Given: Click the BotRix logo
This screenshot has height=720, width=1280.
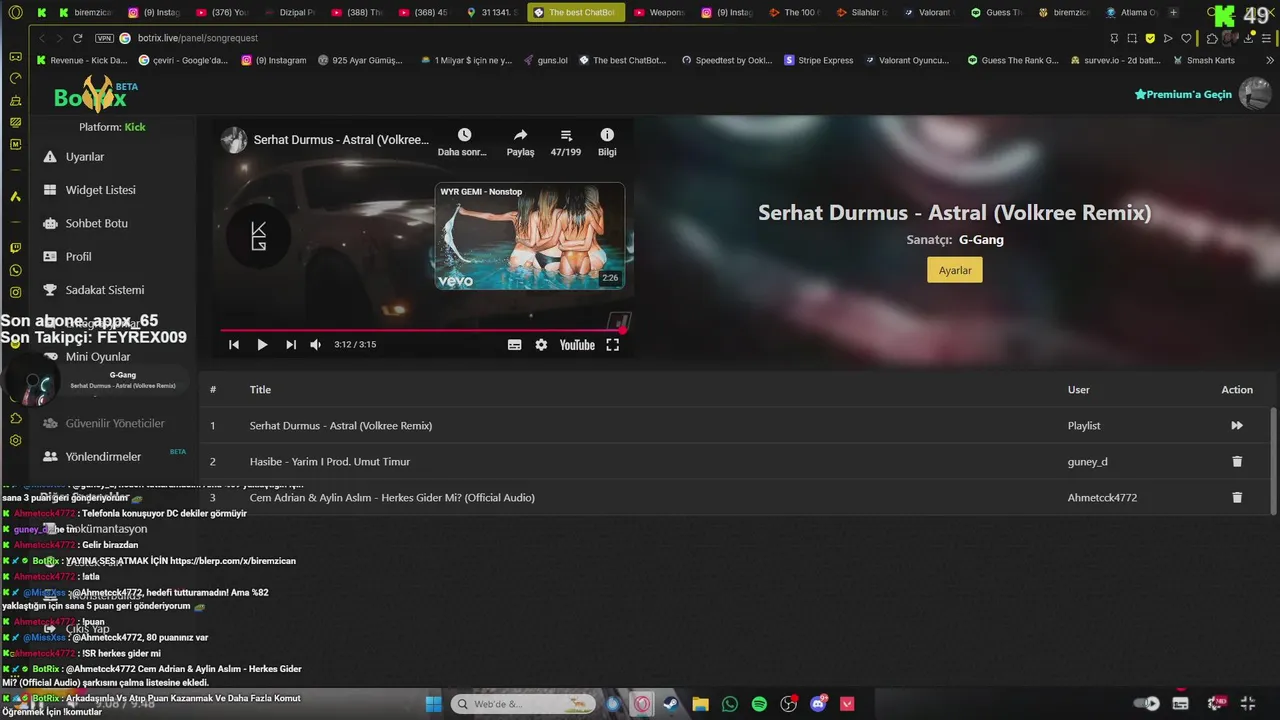Looking at the screenshot, I should click(x=95, y=96).
